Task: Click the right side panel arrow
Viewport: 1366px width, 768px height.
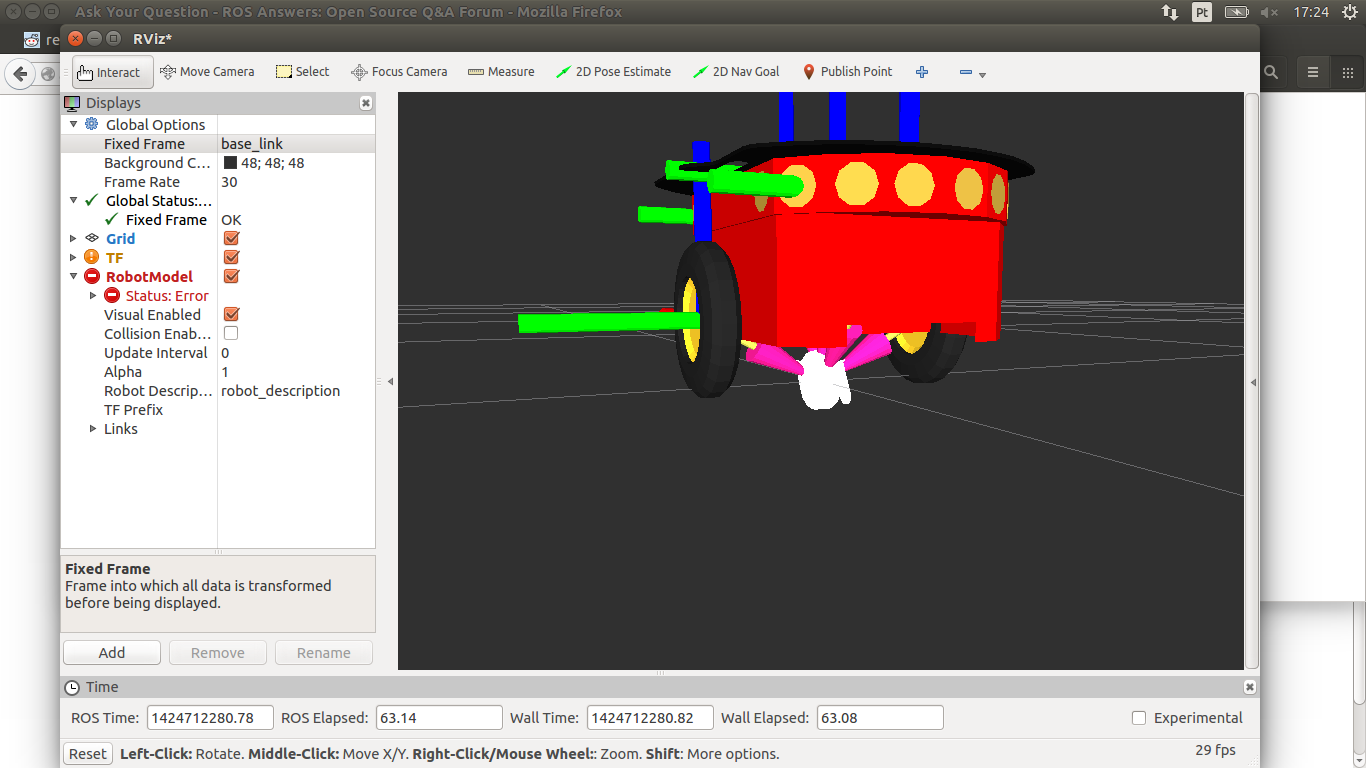Action: (x=1254, y=381)
